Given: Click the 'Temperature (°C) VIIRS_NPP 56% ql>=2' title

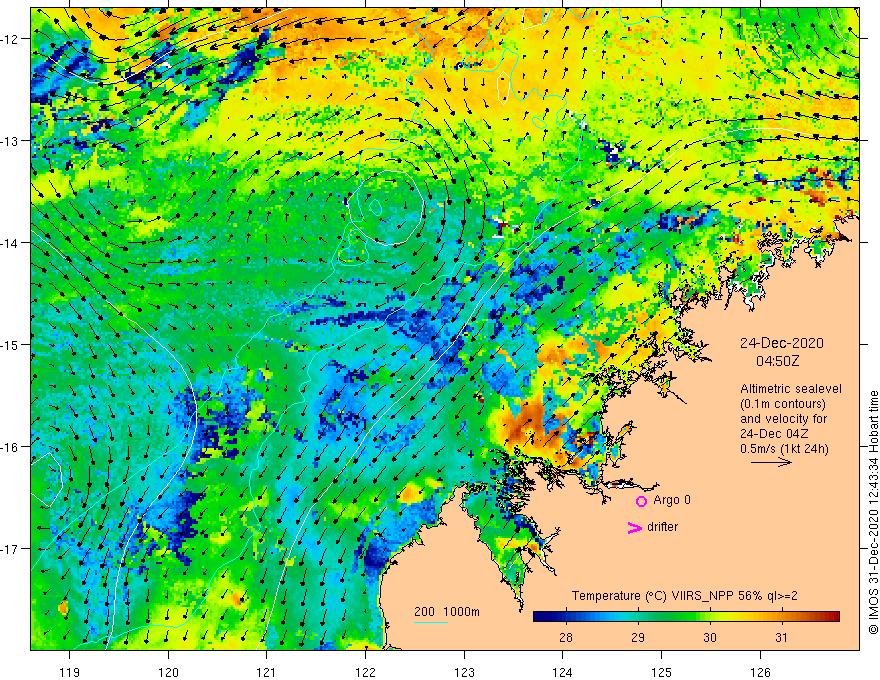Looking at the screenshot, I should pos(684,596).
